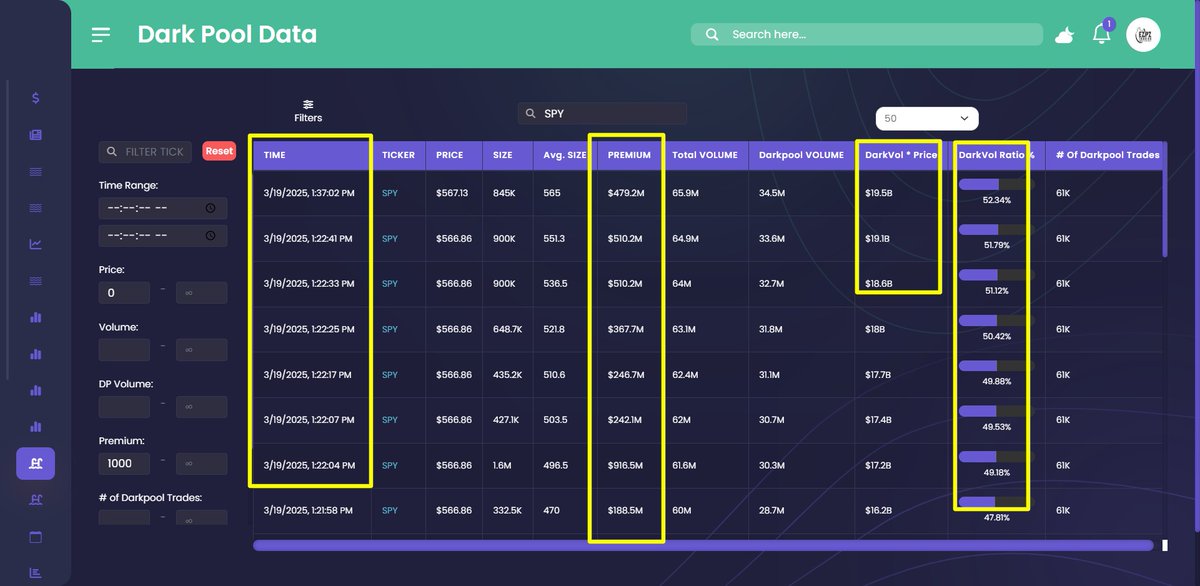Click the magnifier icon in header search

pyautogui.click(x=712, y=34)
